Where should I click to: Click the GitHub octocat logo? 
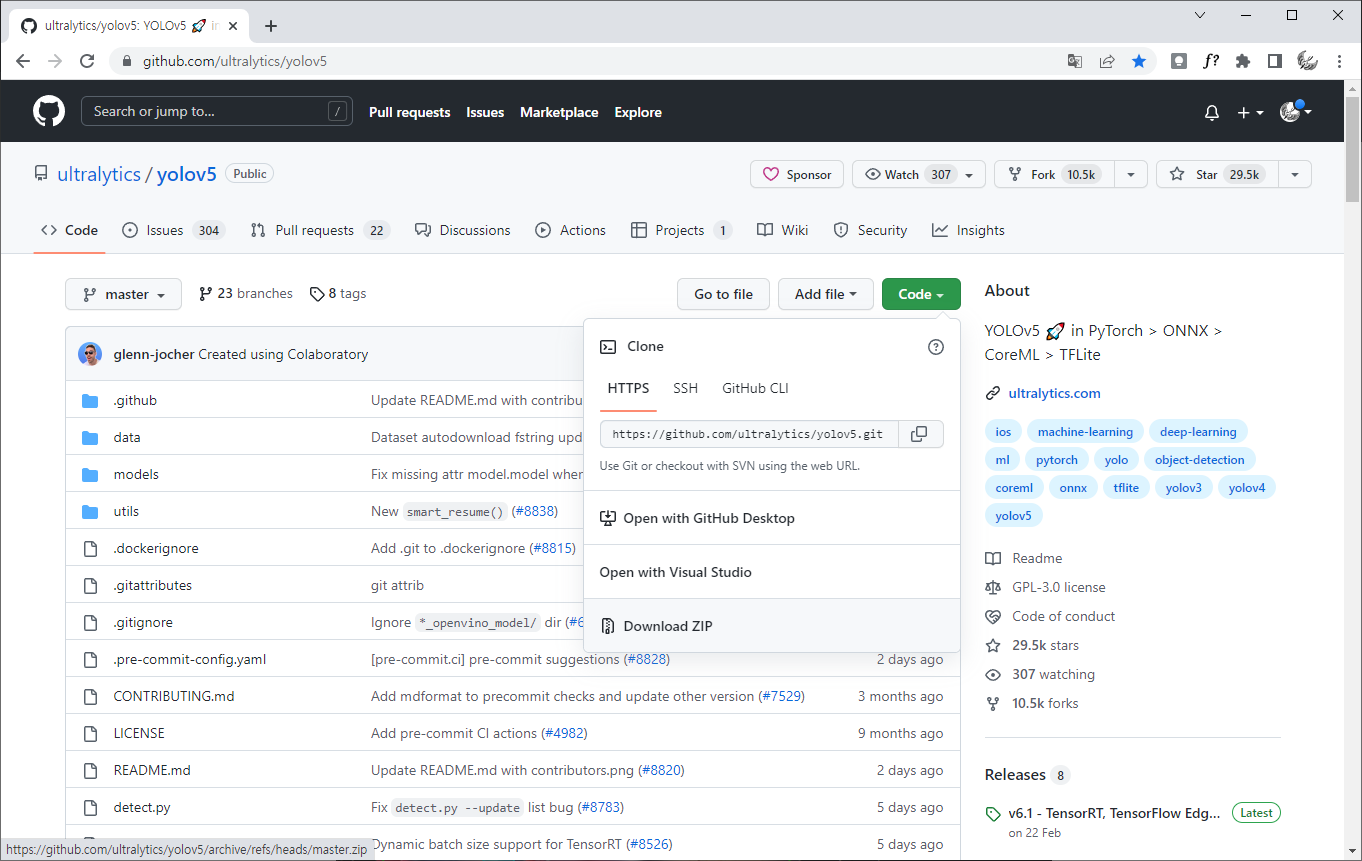click(x=49, y=111)
